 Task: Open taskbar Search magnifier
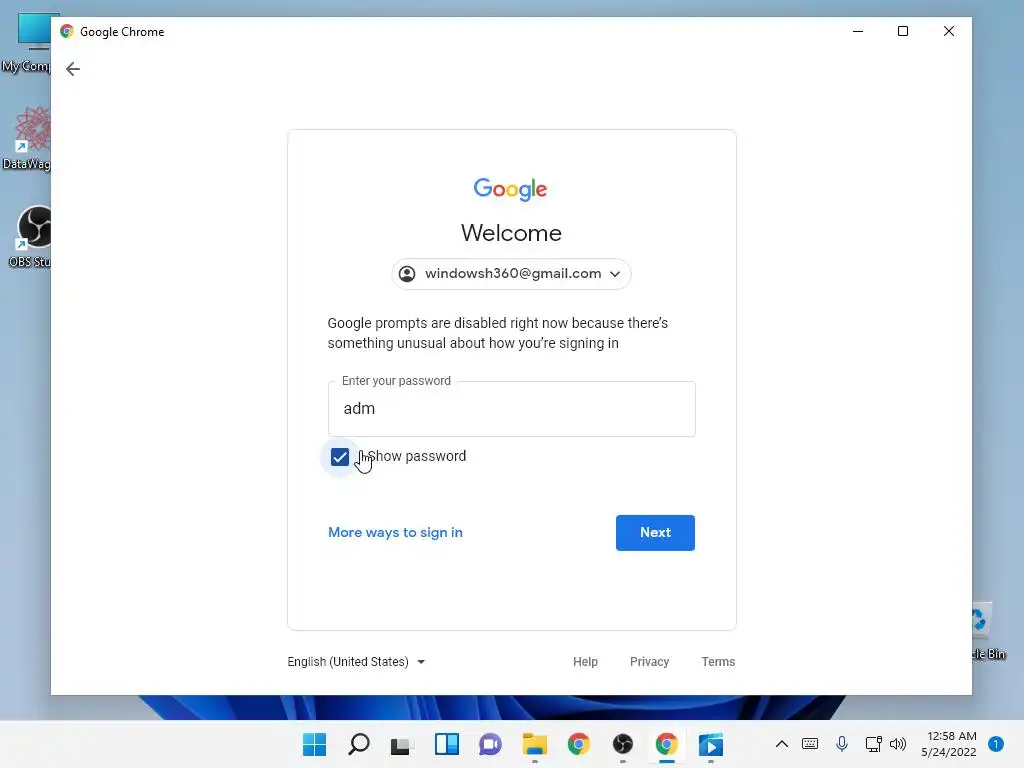coord(359,744)
